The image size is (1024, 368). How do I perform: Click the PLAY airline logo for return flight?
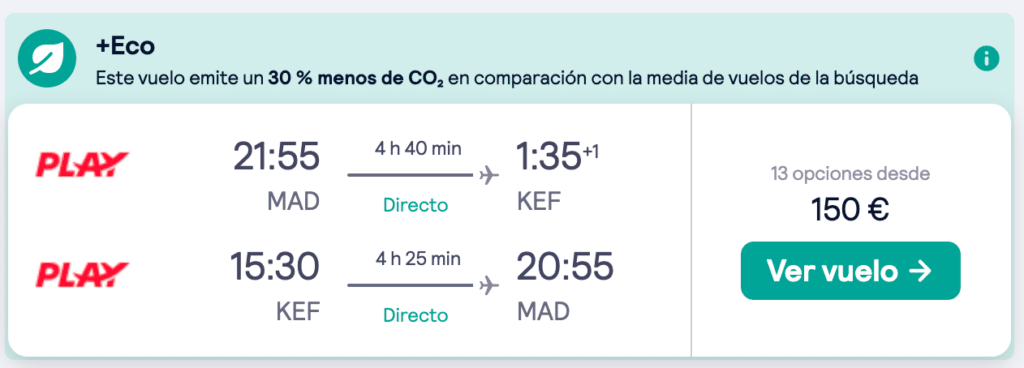[82, 274]
